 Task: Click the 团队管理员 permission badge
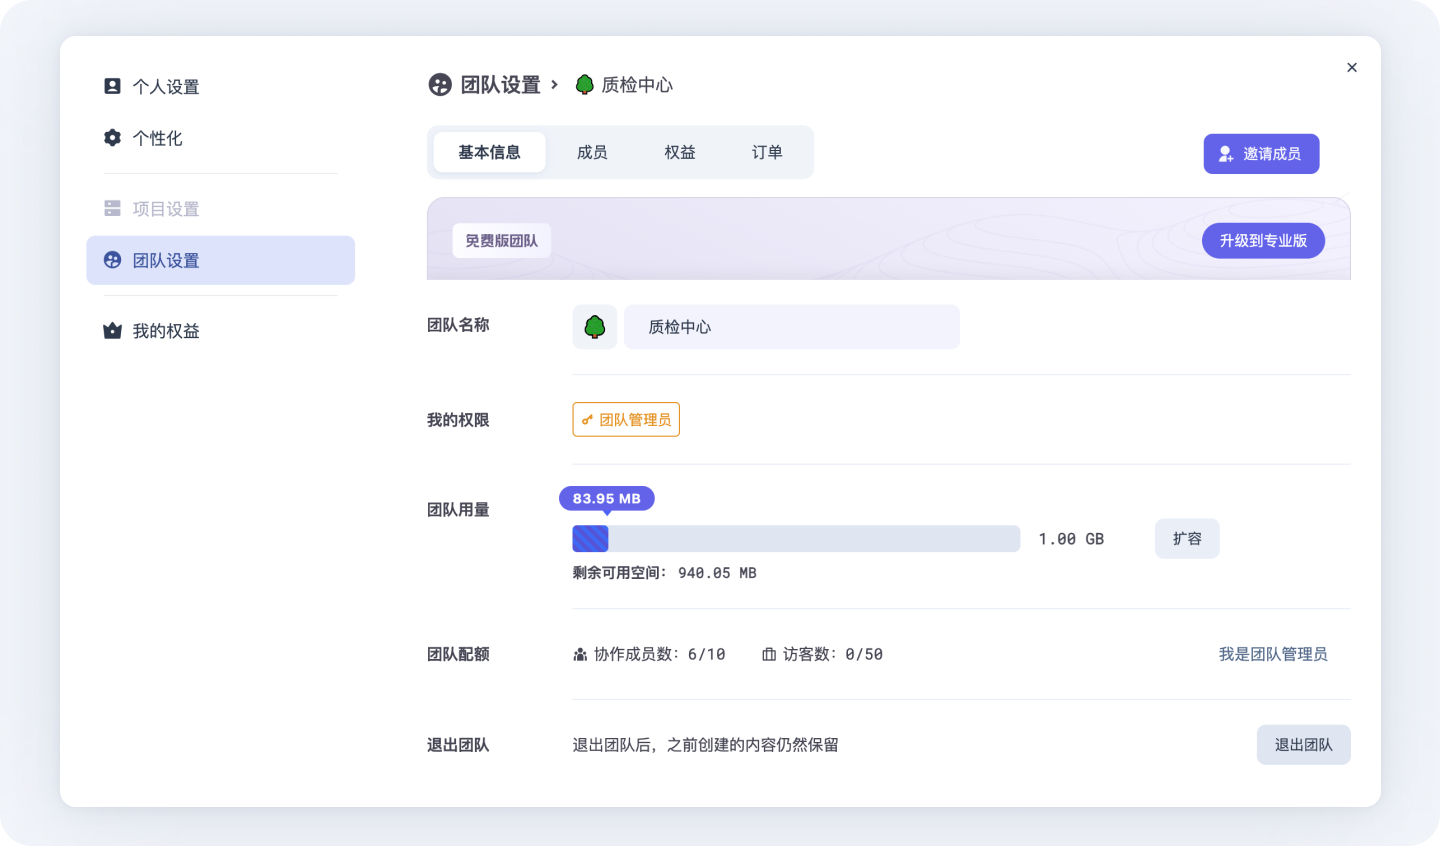[626, 420]
